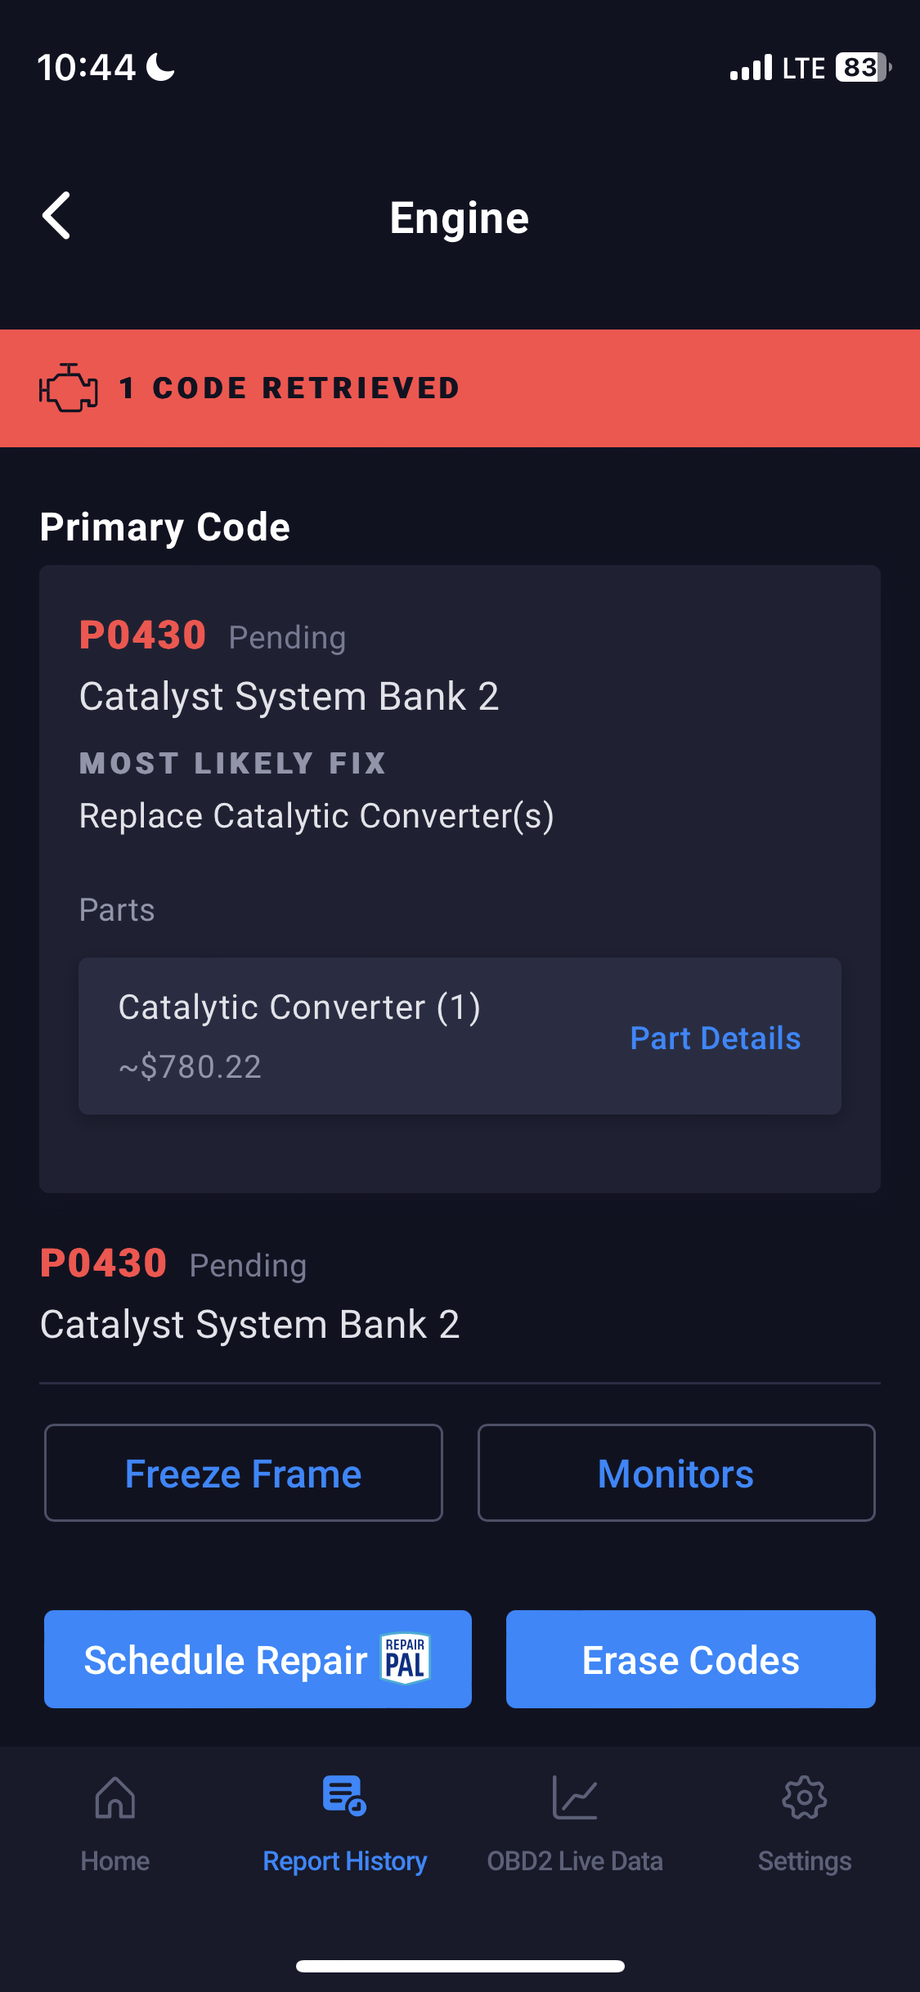Tap the LTE signal bars
This screenshot has width=920, height=1992.
click(751, 67)
